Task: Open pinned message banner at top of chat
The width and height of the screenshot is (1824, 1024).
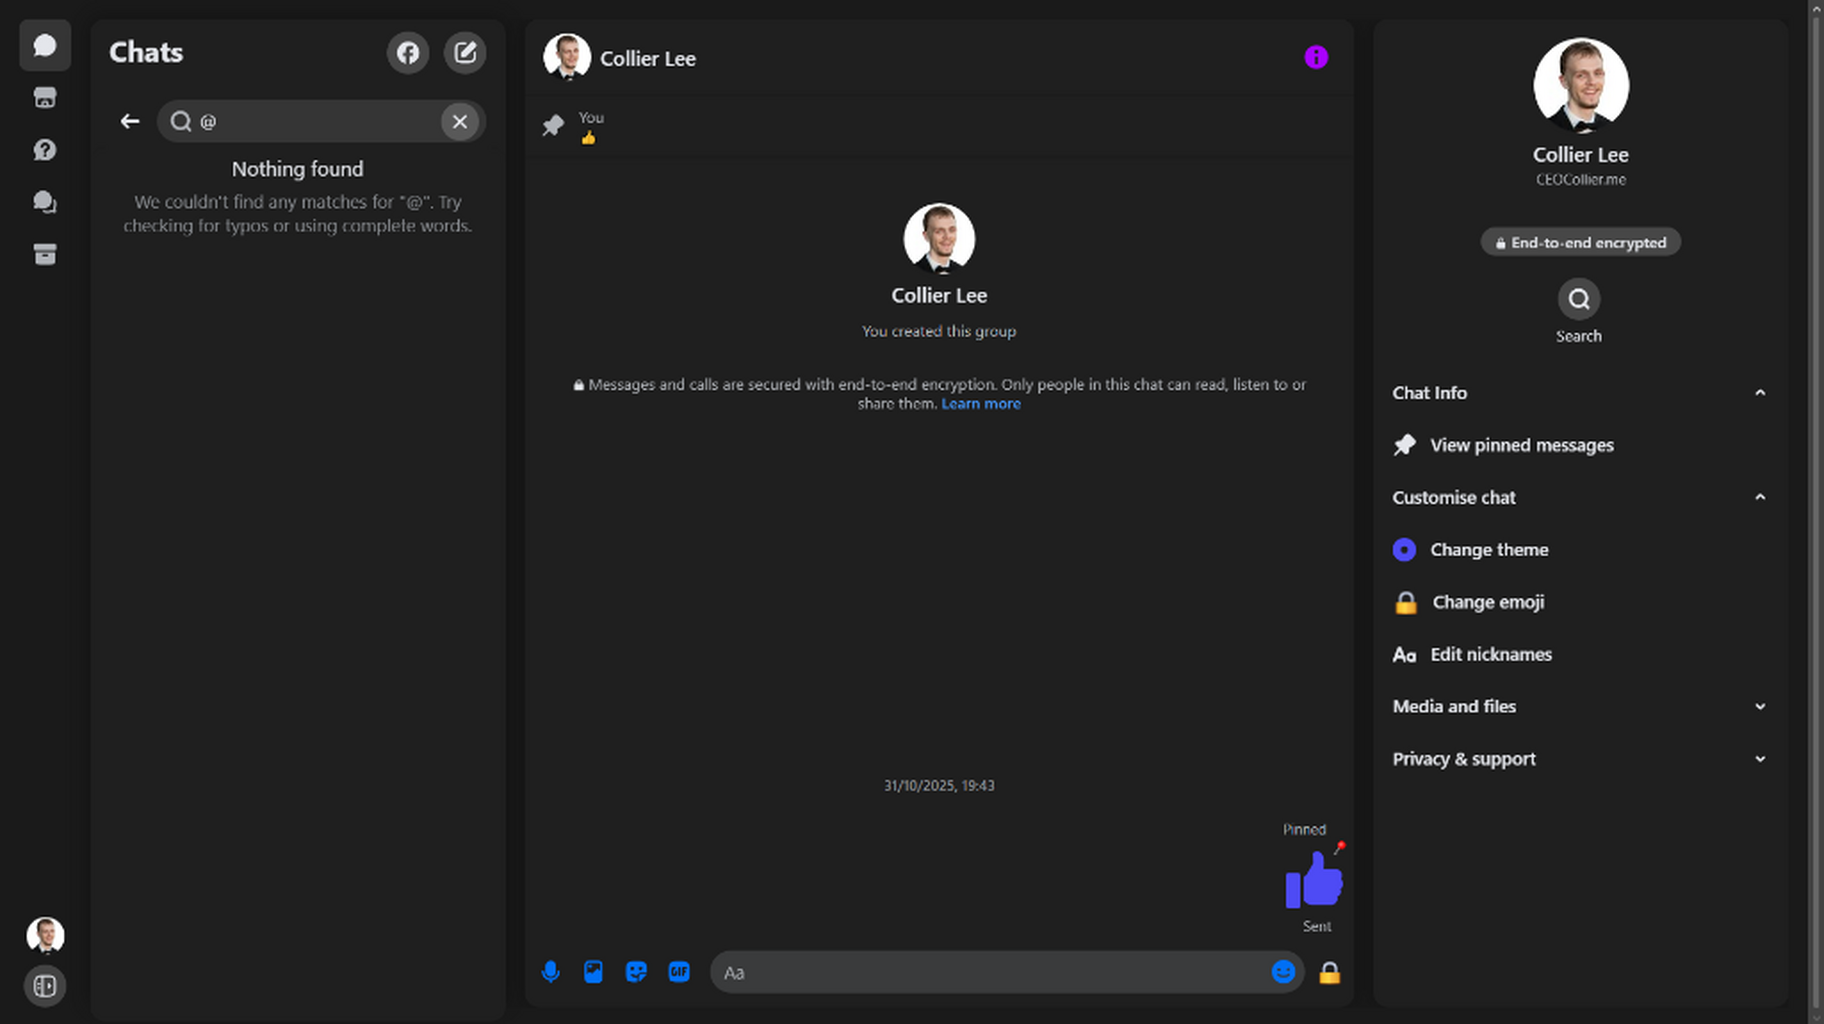Action: [939, 127]
